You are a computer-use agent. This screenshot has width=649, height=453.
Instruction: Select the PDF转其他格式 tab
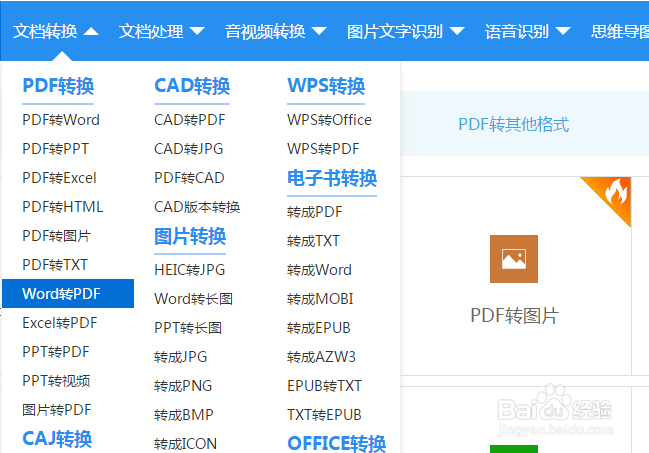tap(514, 124)
